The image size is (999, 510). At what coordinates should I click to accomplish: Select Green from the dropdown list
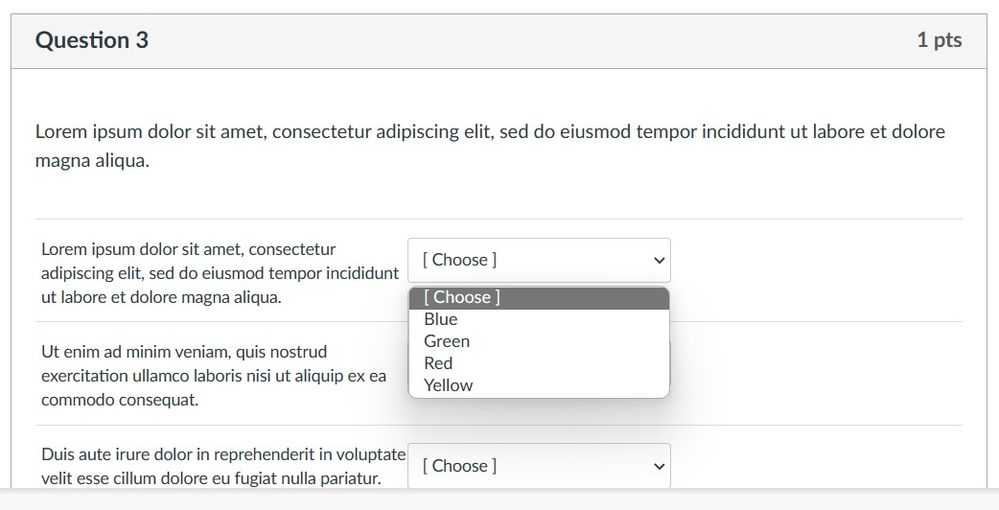coord(447,341)
